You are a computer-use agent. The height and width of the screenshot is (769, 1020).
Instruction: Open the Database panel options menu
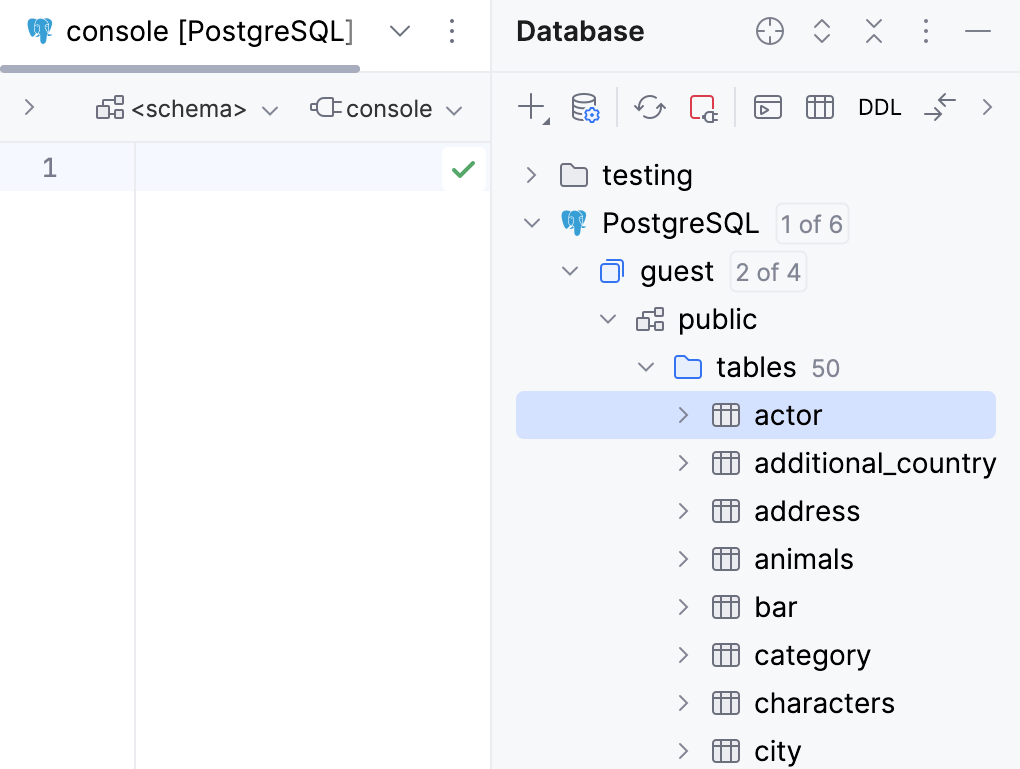pyautogui.click(x=925, y=31)
